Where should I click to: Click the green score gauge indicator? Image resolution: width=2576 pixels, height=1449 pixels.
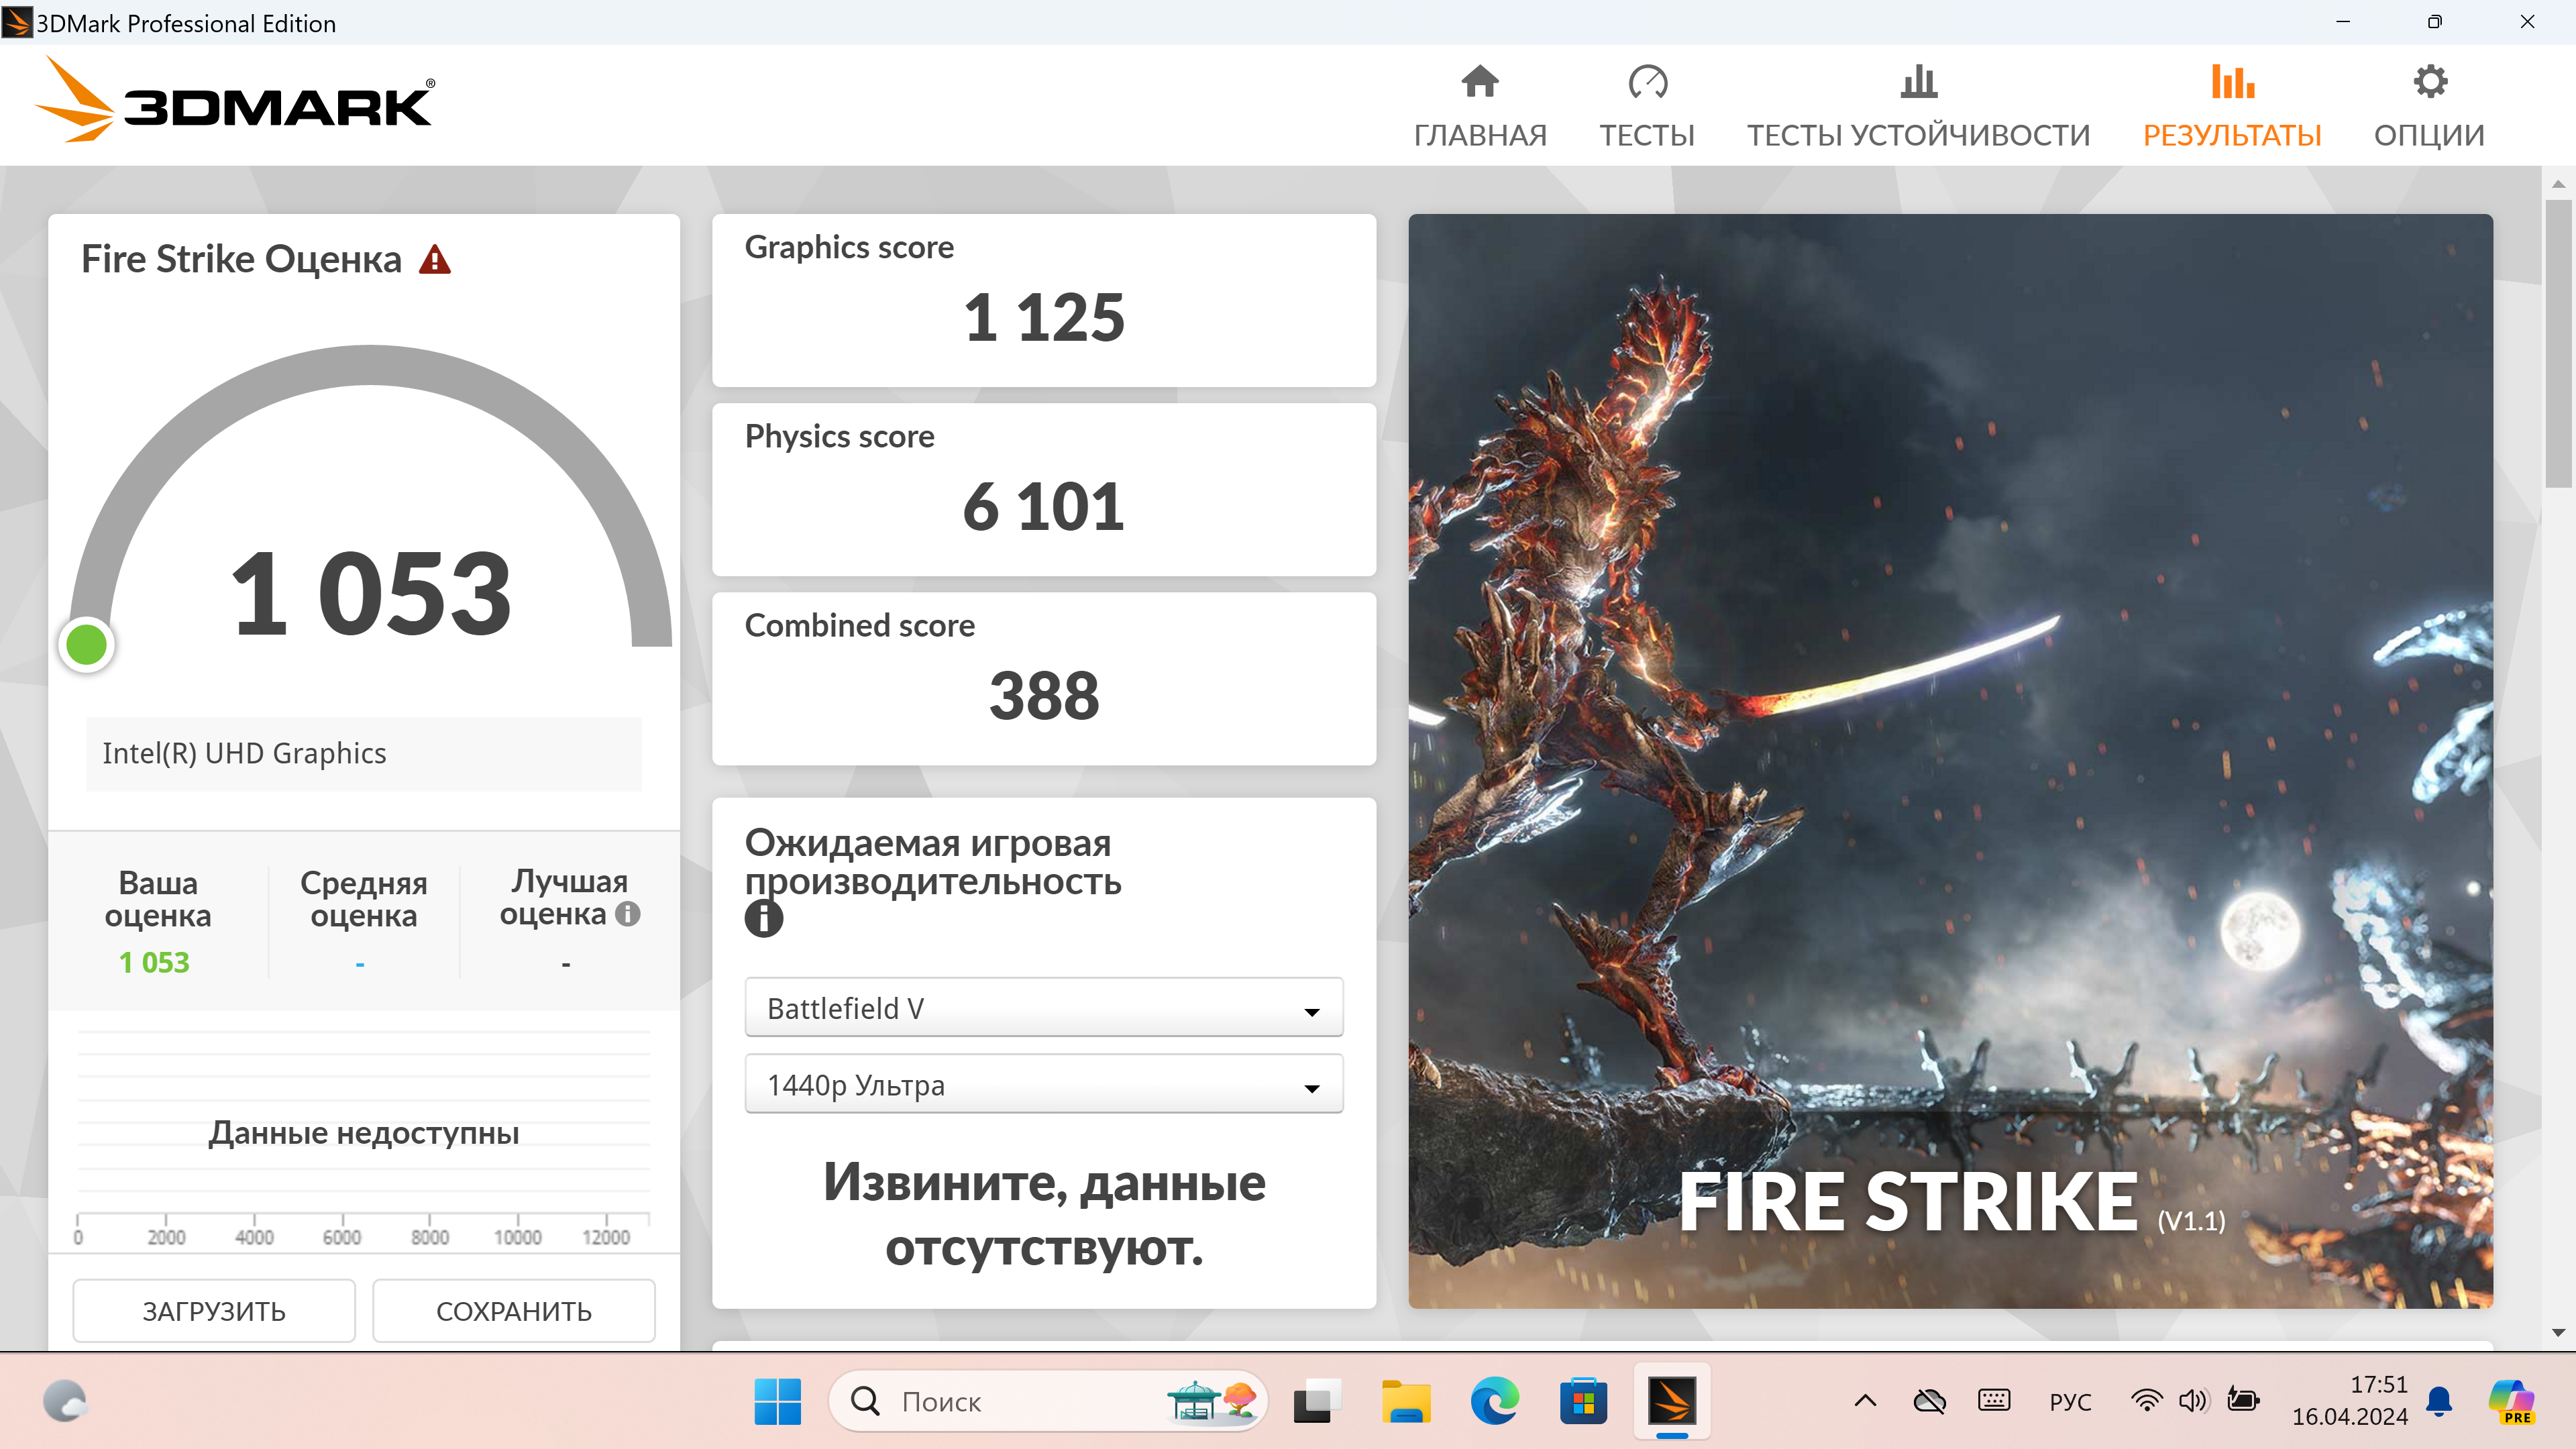[86, 645]
